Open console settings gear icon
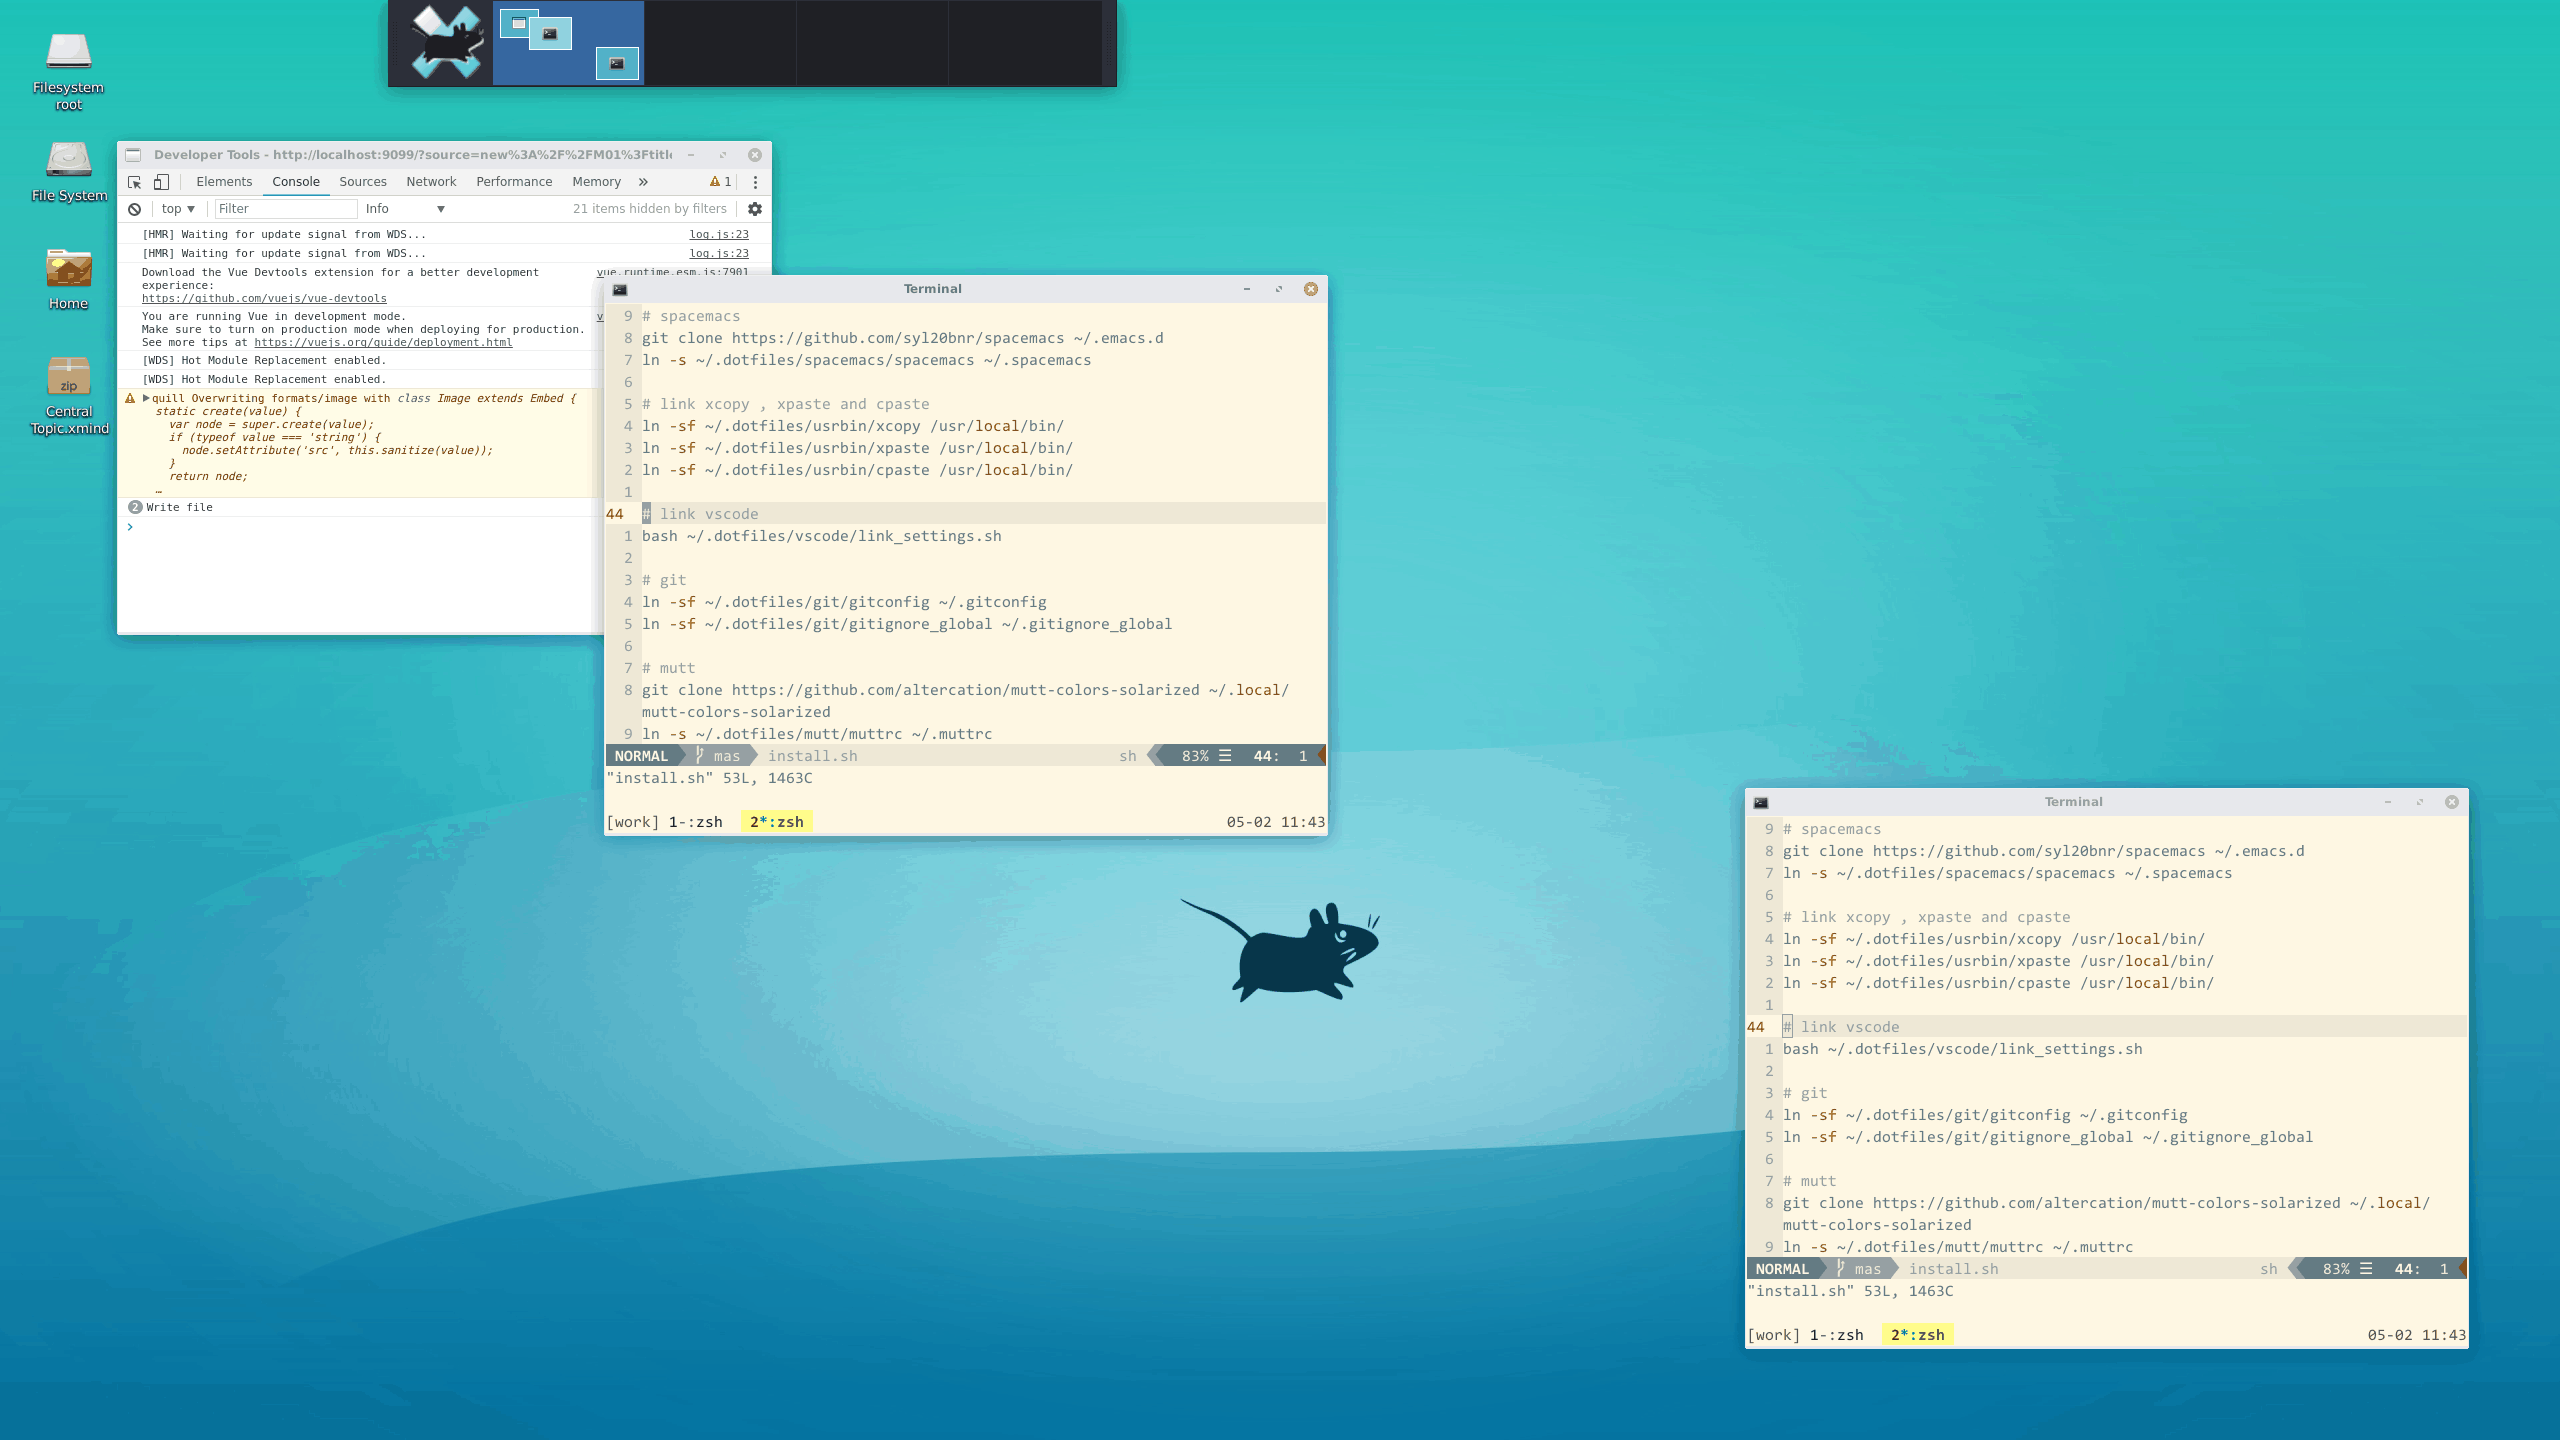Viewport: 2560px width, 1440px height. [x=755, y=209]
